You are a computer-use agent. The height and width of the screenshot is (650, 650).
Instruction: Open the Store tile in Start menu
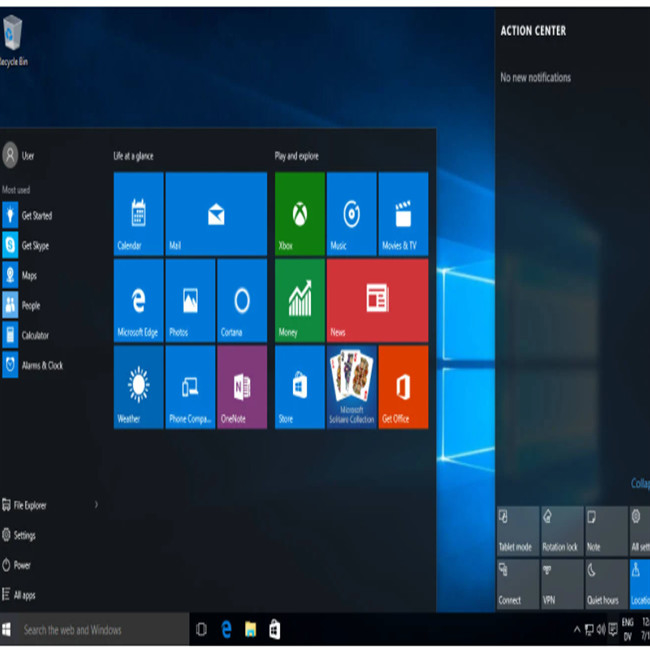[300, 387]
